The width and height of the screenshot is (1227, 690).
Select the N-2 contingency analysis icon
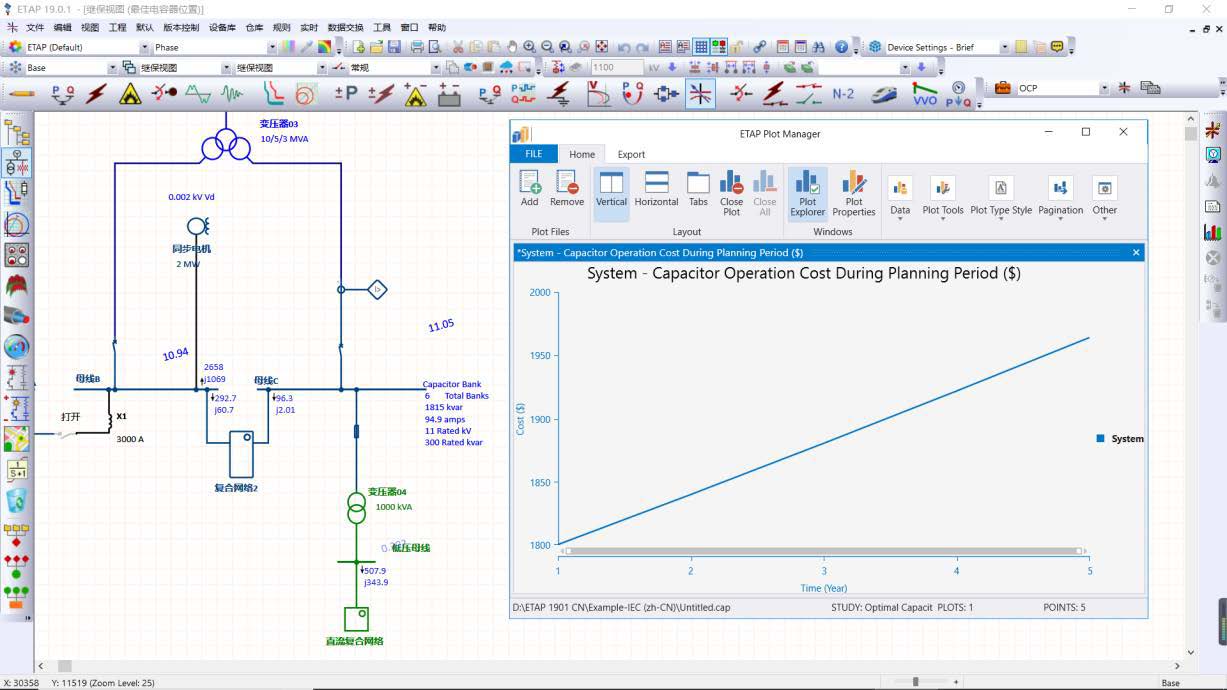click(x=843, y=94)
